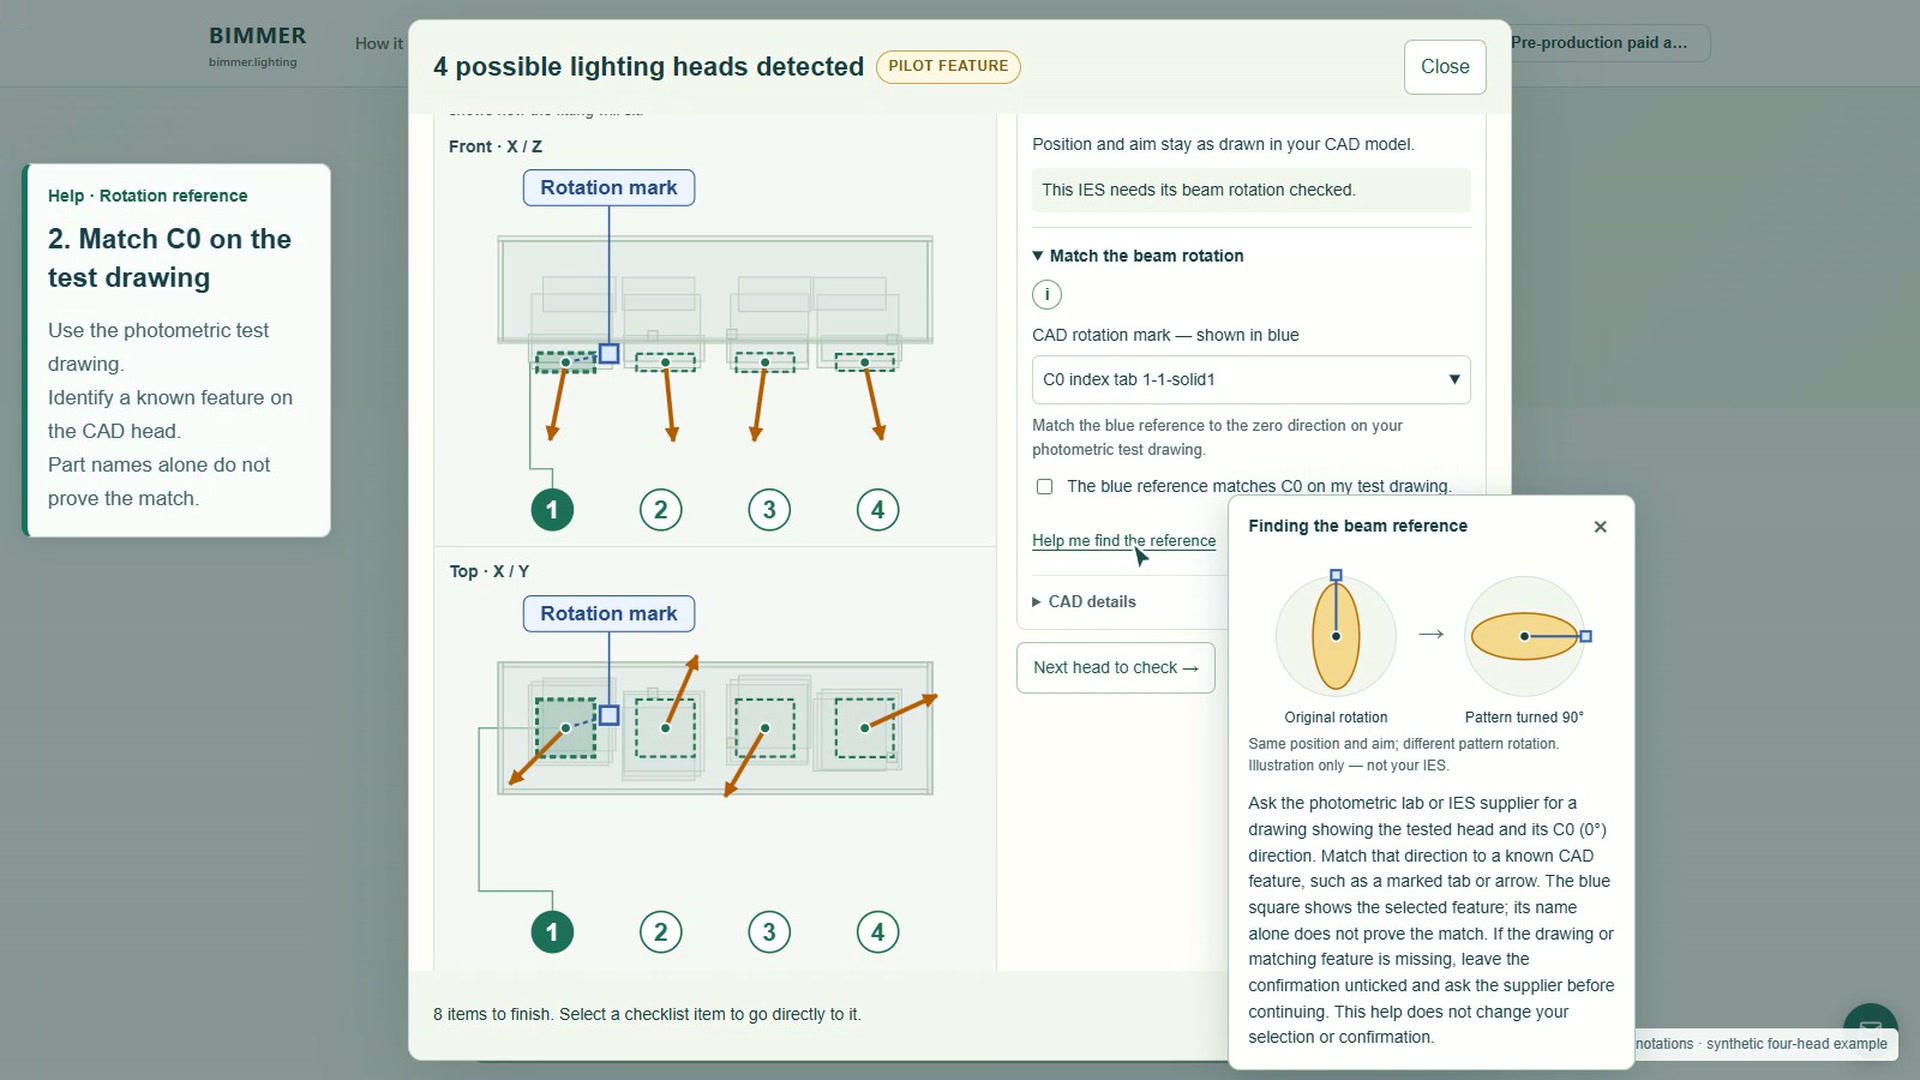Click Next head to check button
Viewport: 1920px width, 1080px height.
tap(1116, 668)
